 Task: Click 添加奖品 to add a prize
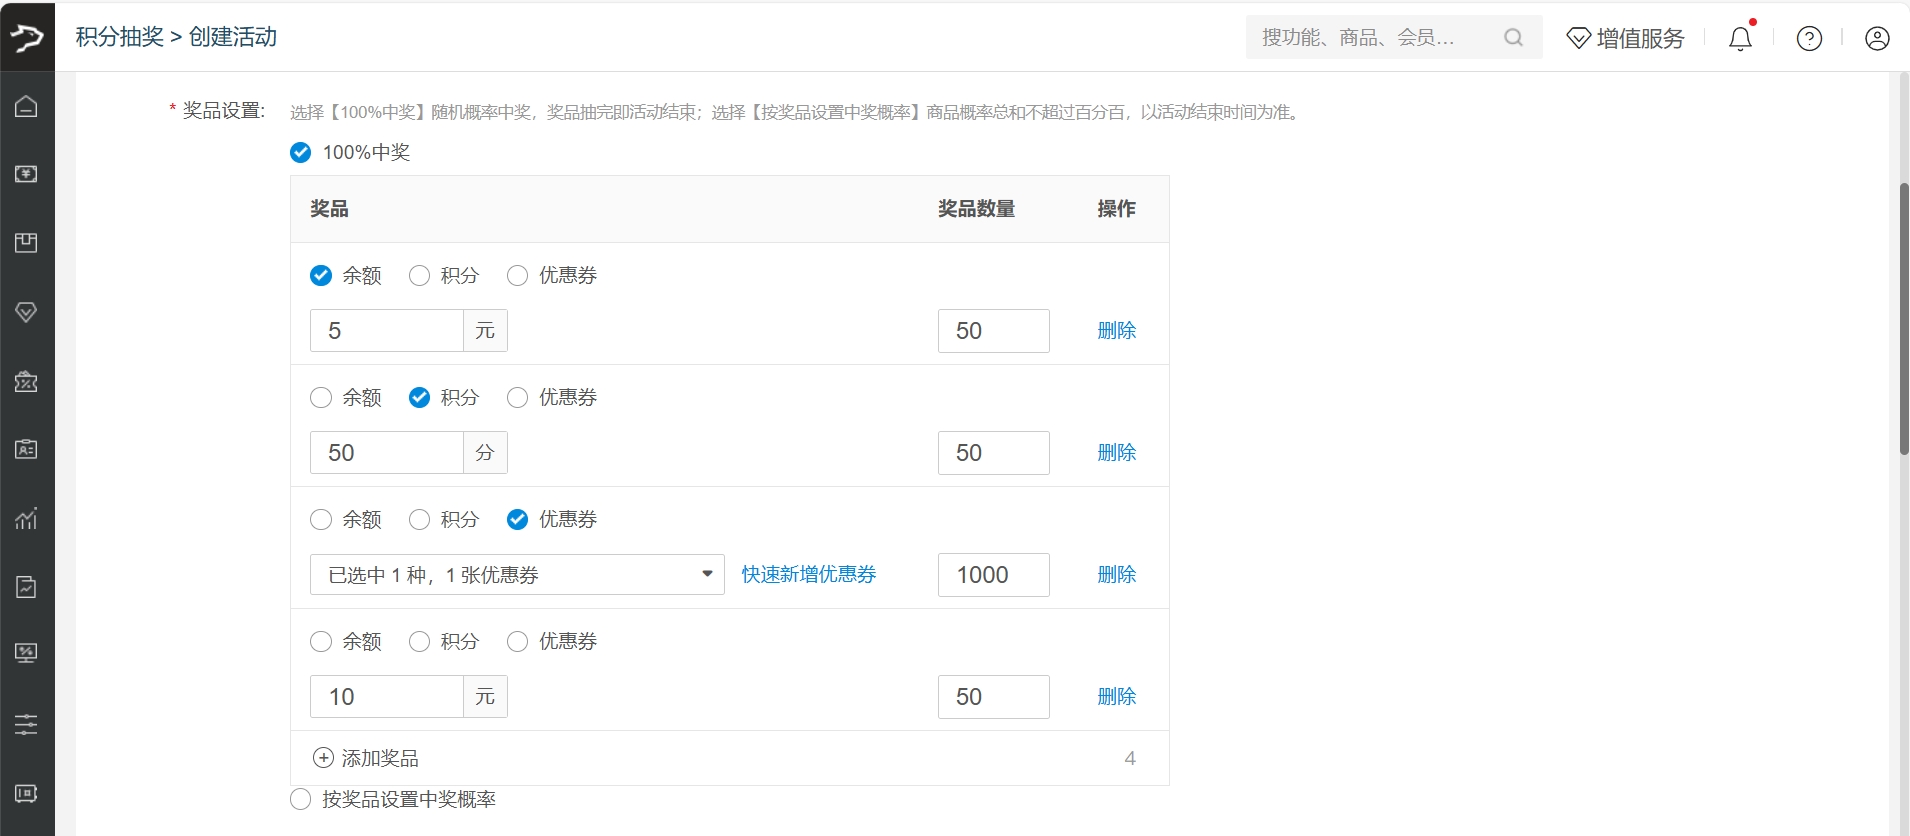[366, 758]
